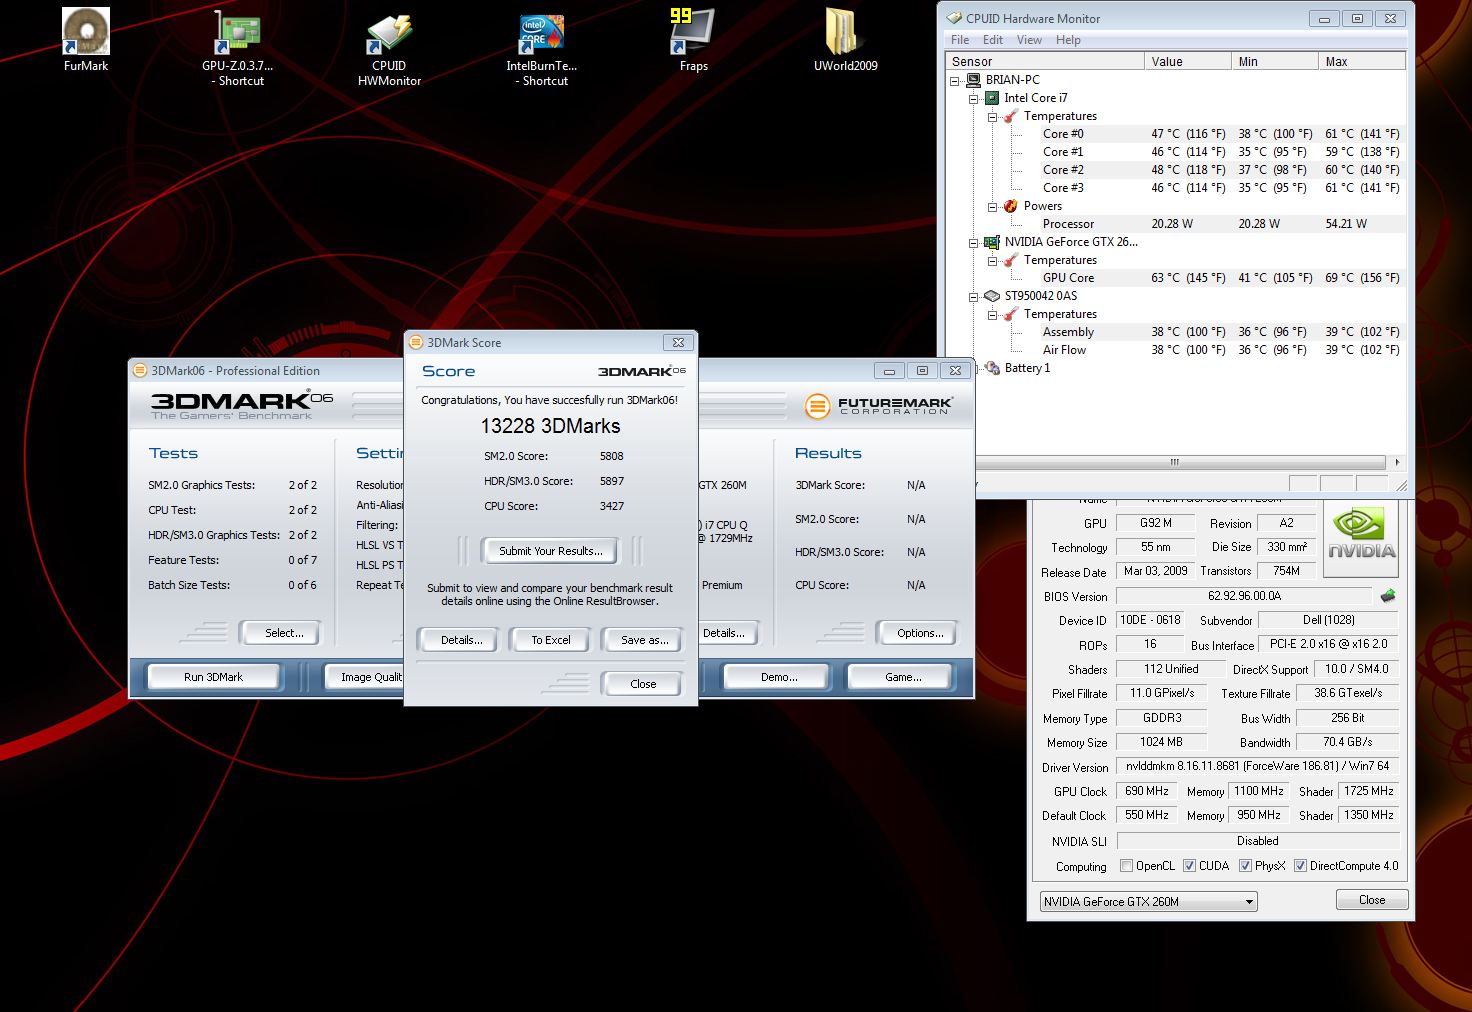Toggle the OpenCL checkbox in GPU-Z
1472x1012 pixels.
1127,866
